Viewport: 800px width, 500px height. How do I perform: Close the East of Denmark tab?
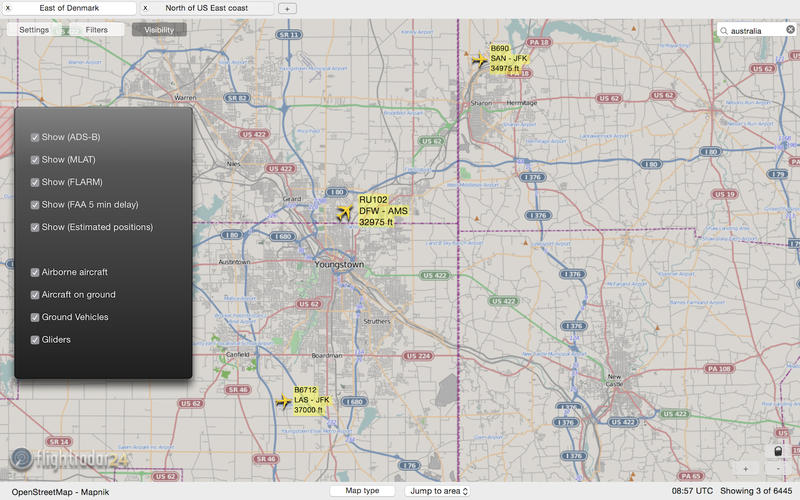tap(7, 8)
